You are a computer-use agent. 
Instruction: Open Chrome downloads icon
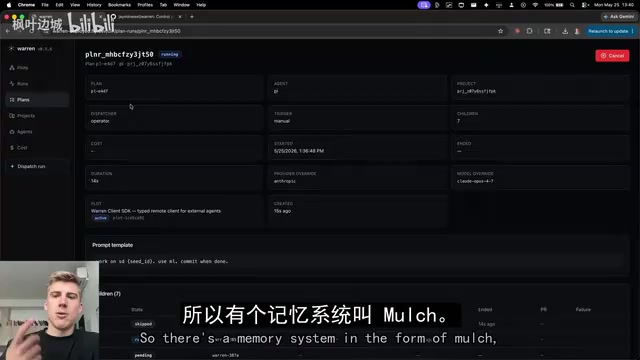pos(565,31)
